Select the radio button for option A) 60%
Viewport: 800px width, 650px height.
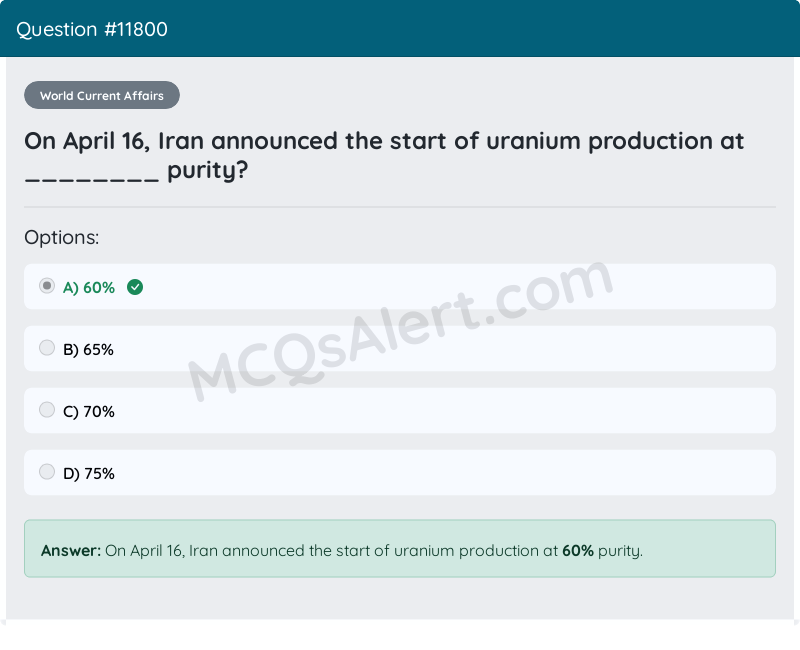[x=46, y=285]
